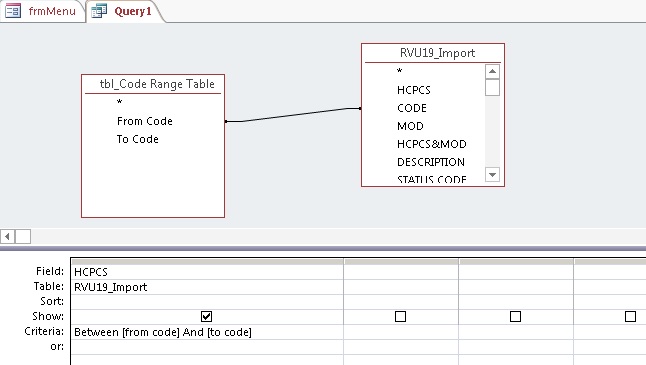Image resolution: width=646 pixels, height=365 pixels.
Task: Click the RVU19_Import scroll up arrow
Action: tap(492, 71)
